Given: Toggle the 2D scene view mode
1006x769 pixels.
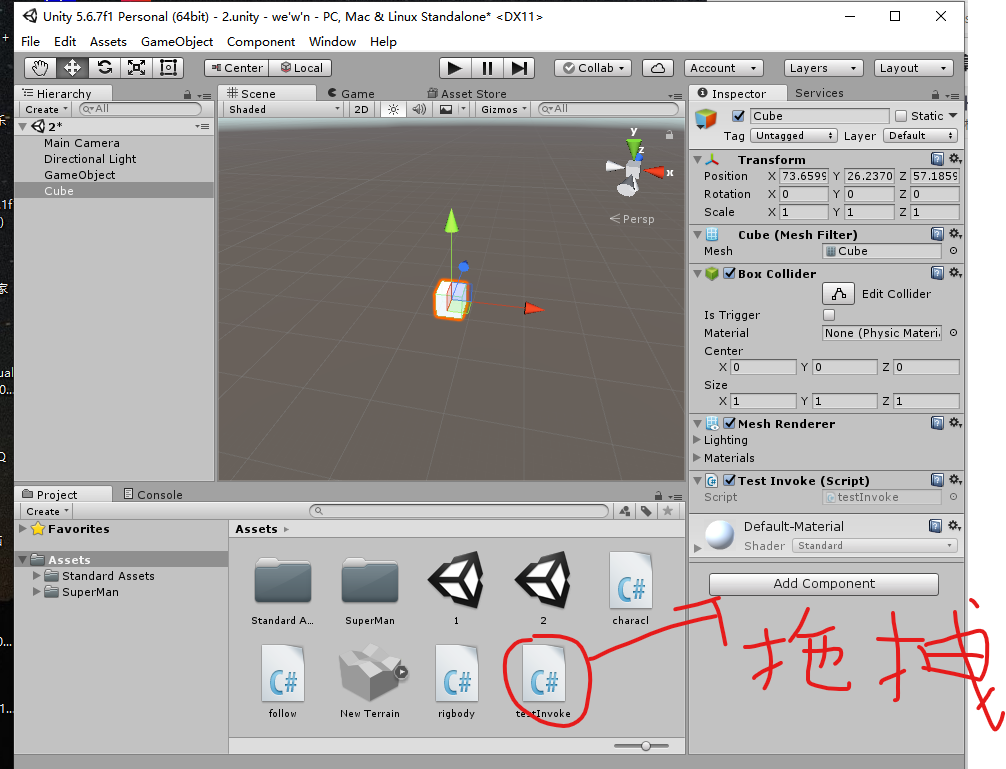Looking at the screenshot, I should click(361, 110).
